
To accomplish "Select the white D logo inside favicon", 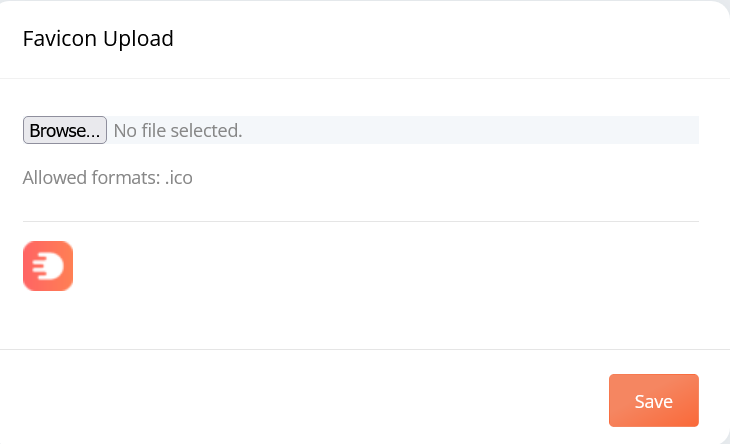I will (x=48, y=266).
